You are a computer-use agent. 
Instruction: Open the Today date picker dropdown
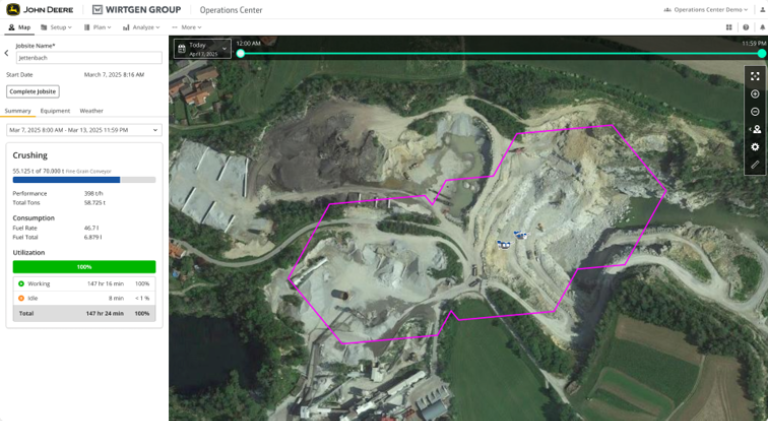[202, 48]
